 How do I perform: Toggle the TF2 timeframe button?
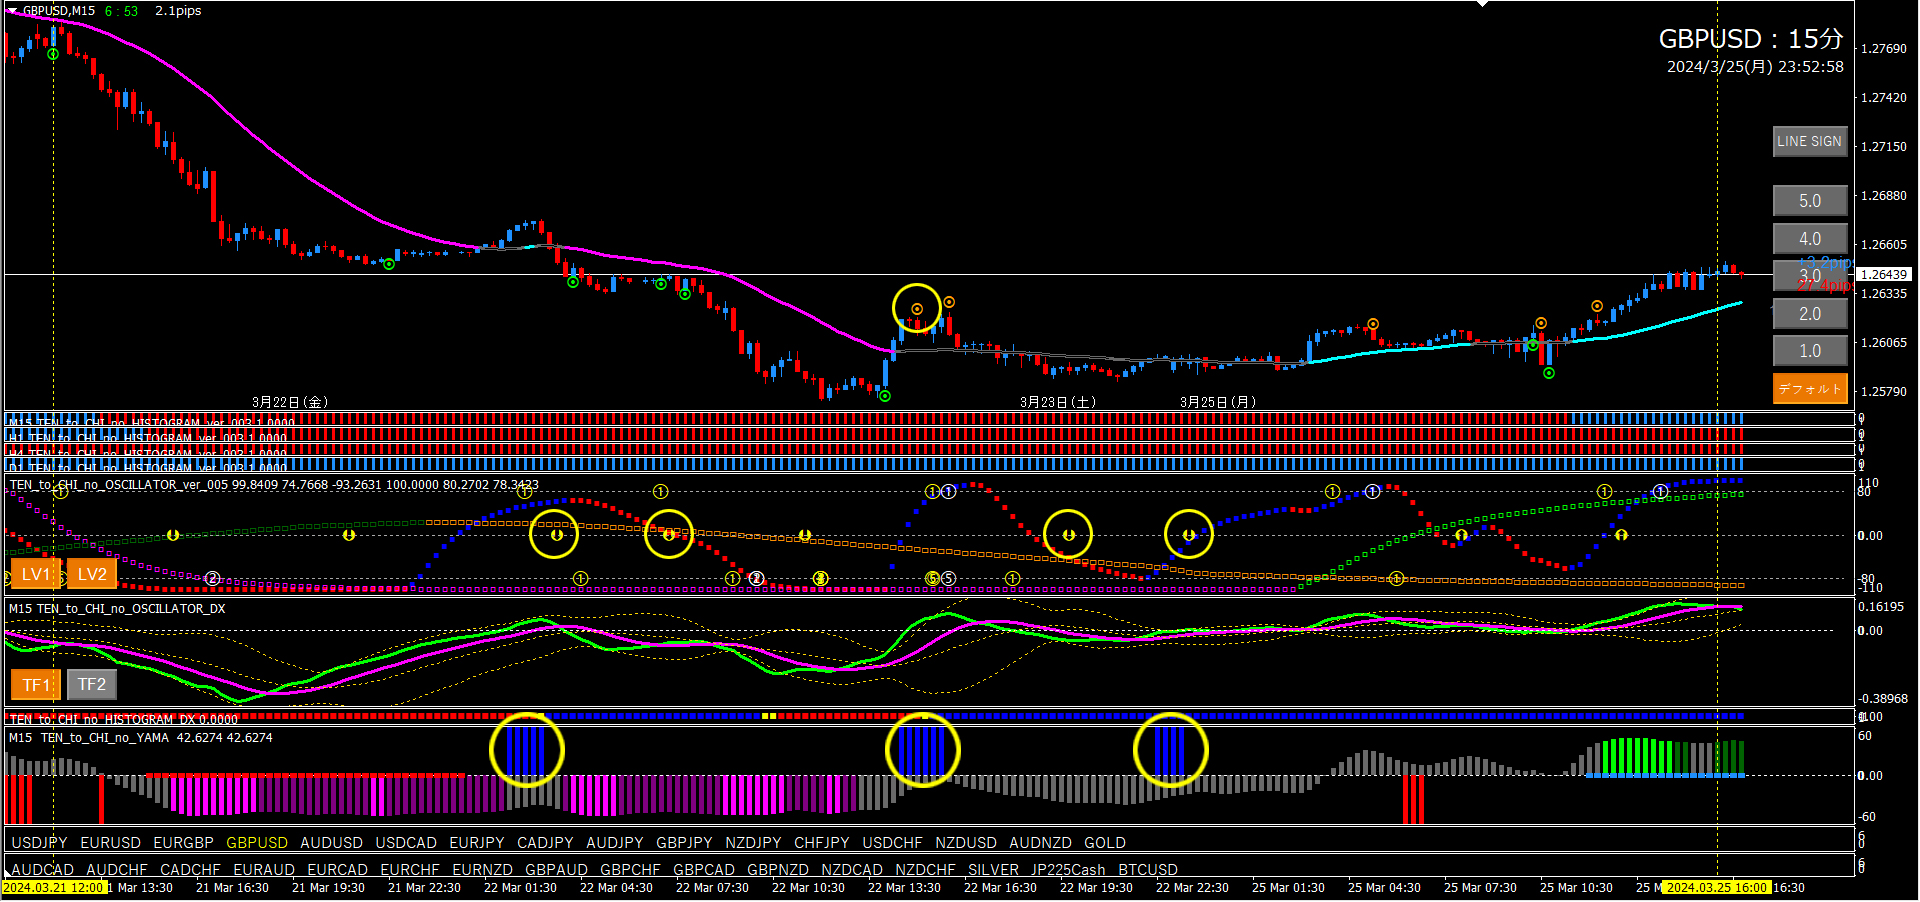92,685
